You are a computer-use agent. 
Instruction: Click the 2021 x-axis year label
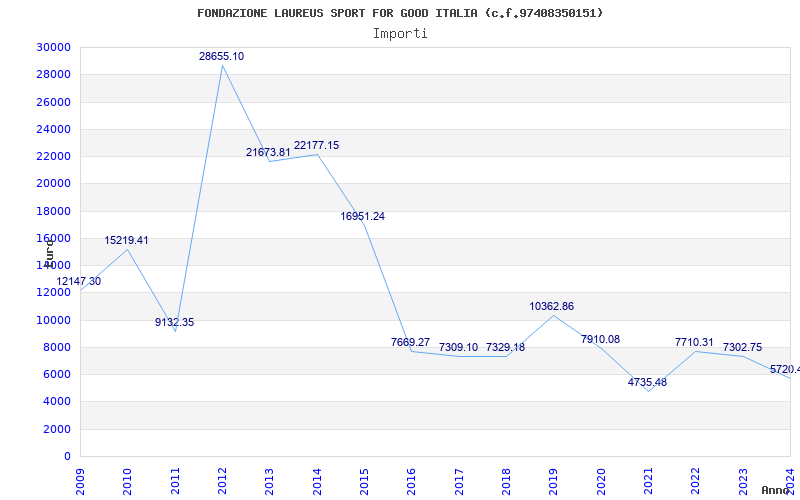pos(648,482)
